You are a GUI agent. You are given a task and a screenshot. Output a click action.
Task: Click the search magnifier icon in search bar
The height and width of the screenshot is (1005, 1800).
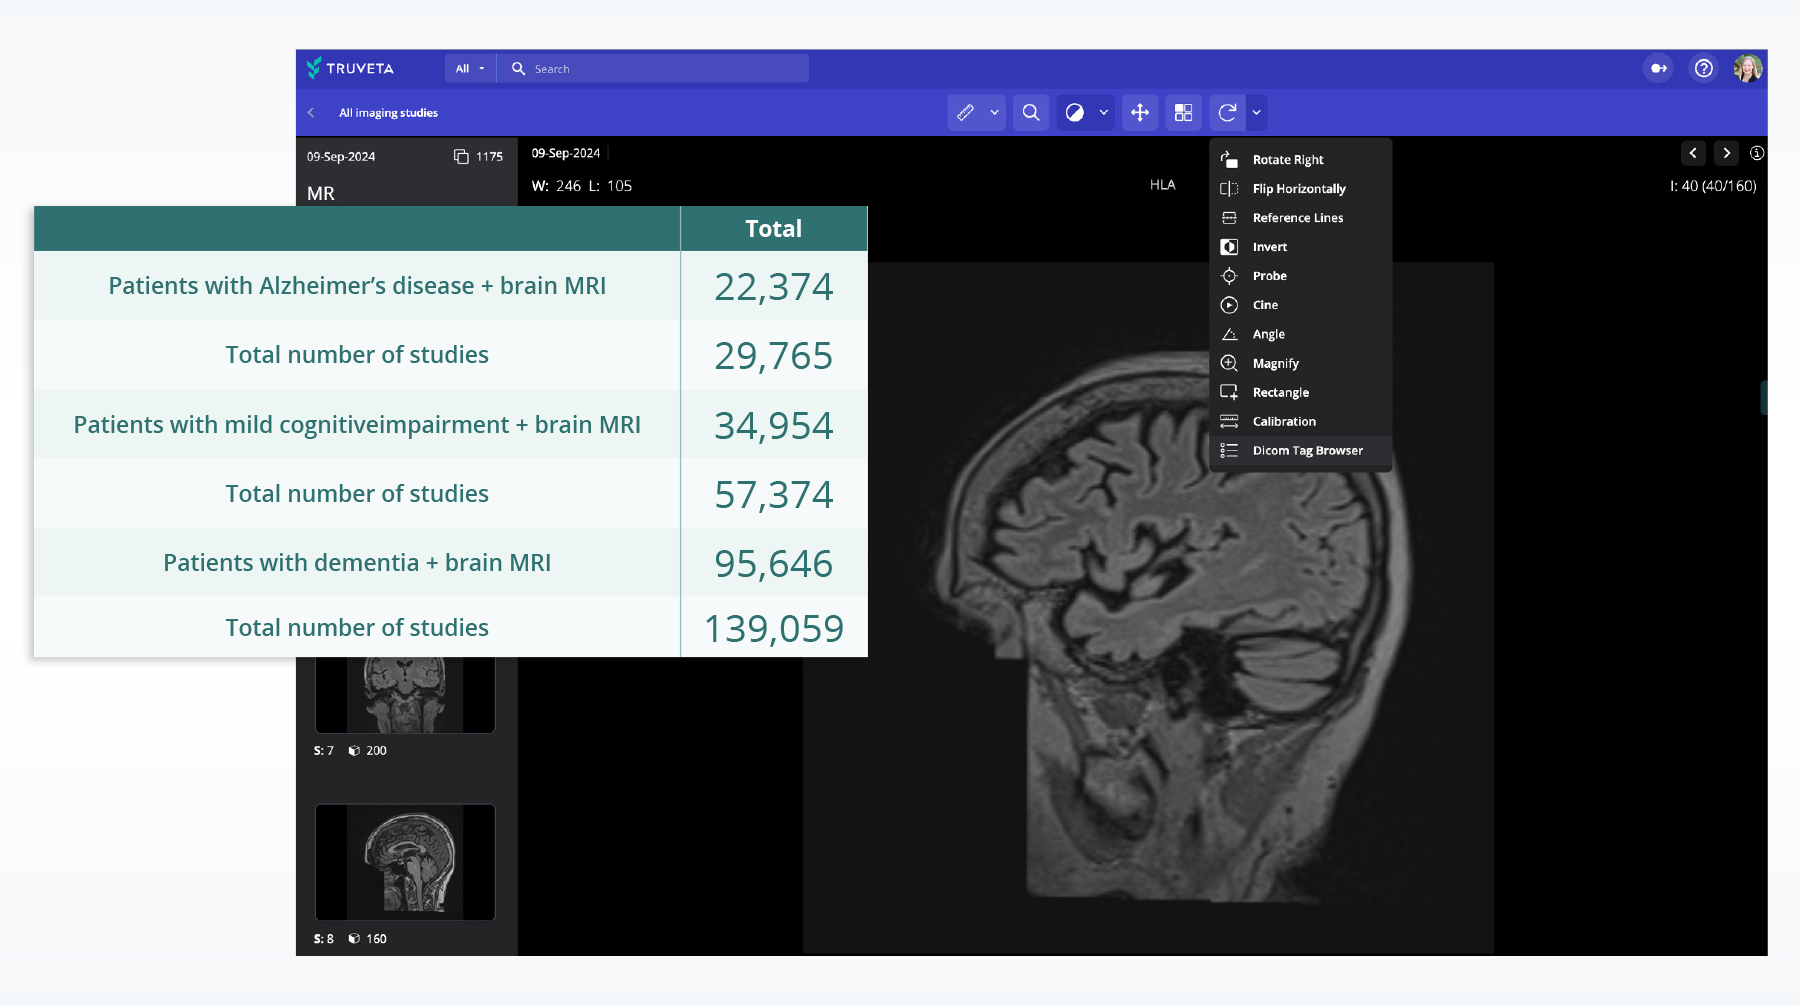click(518, 69)
